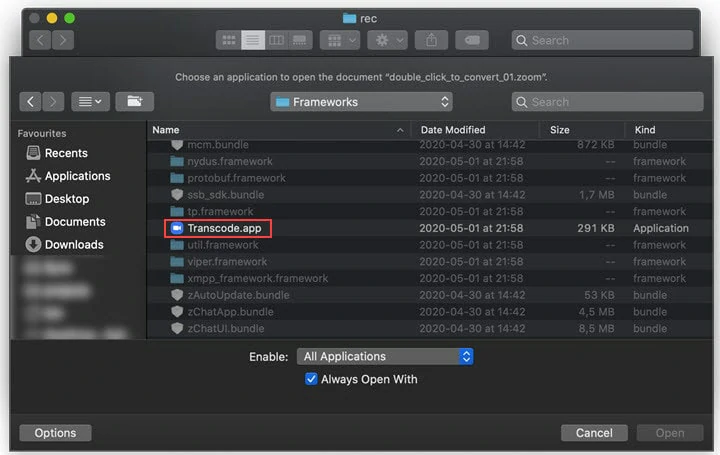Click the Options button
The width and height of the screenshot is (720, 455).
click(x=55, y=433)
